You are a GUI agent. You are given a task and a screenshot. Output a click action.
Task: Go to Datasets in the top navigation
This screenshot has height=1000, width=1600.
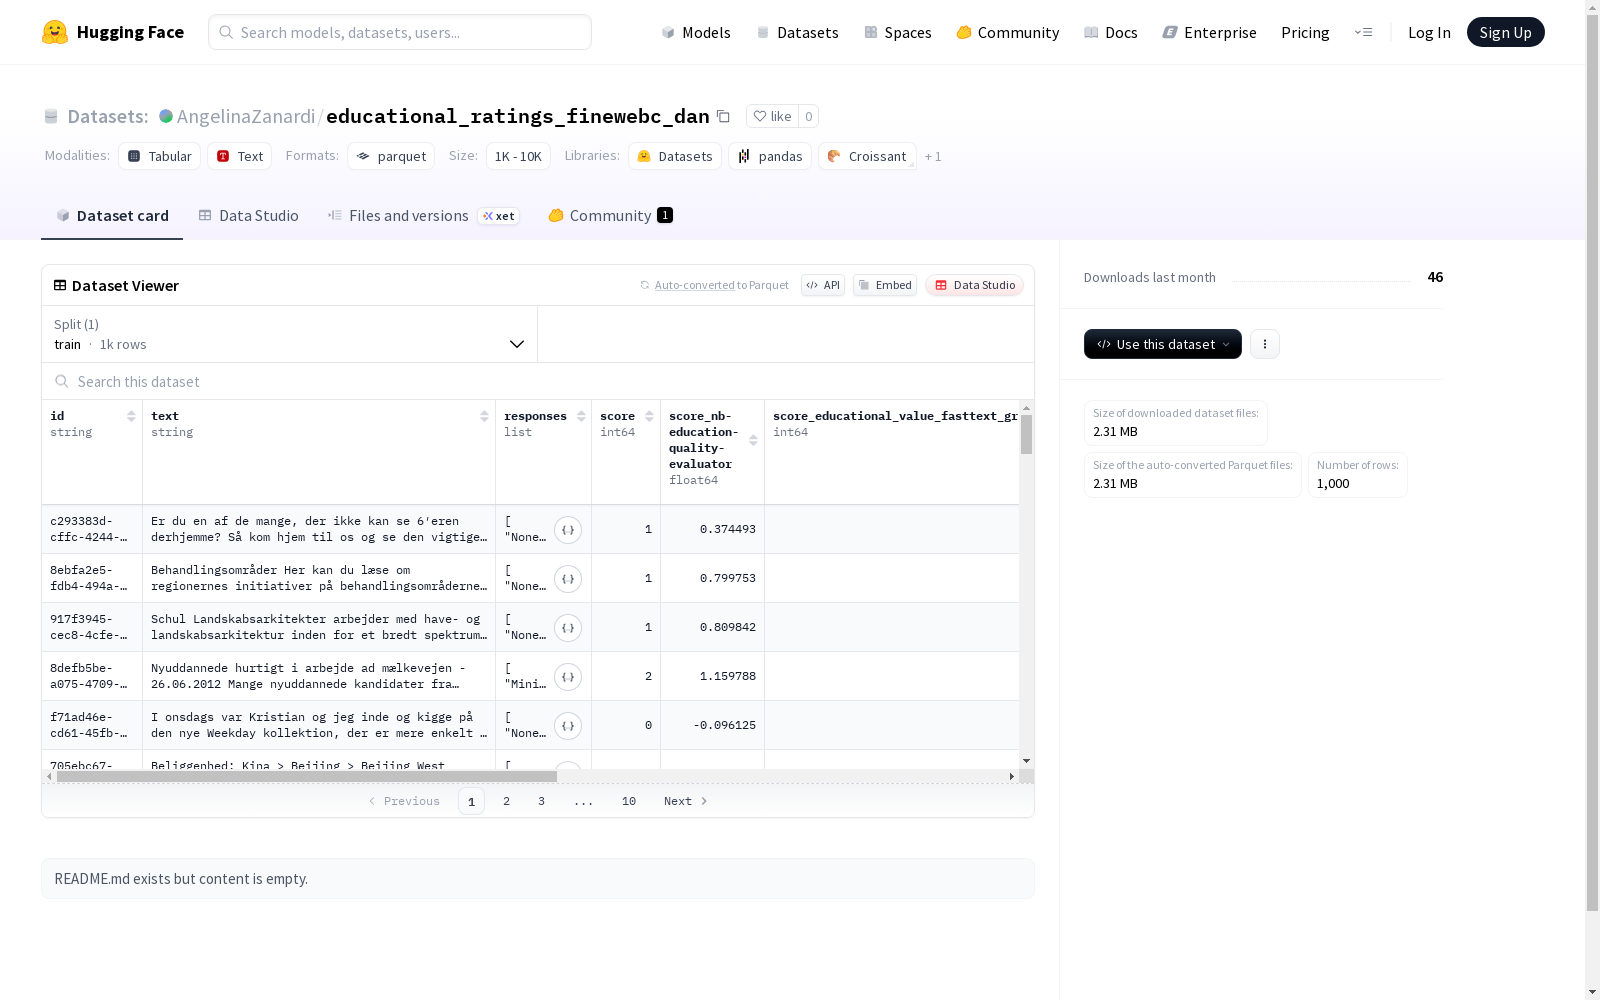(x=797, y=32)
